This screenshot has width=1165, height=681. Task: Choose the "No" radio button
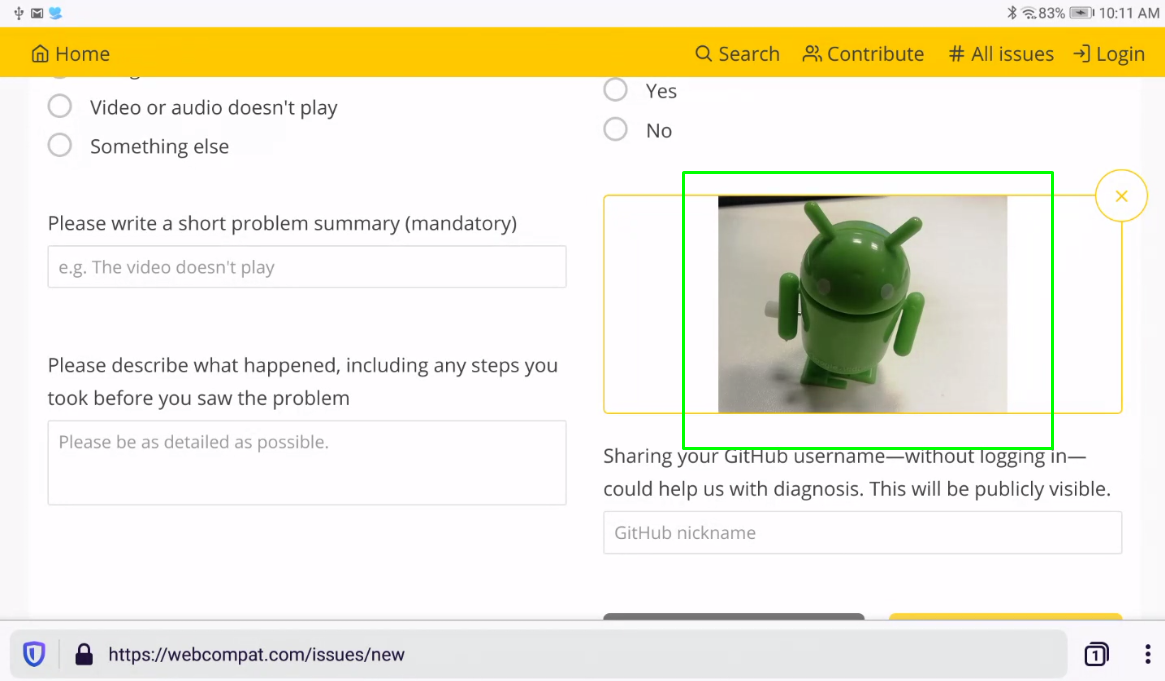tap(615, 129)
